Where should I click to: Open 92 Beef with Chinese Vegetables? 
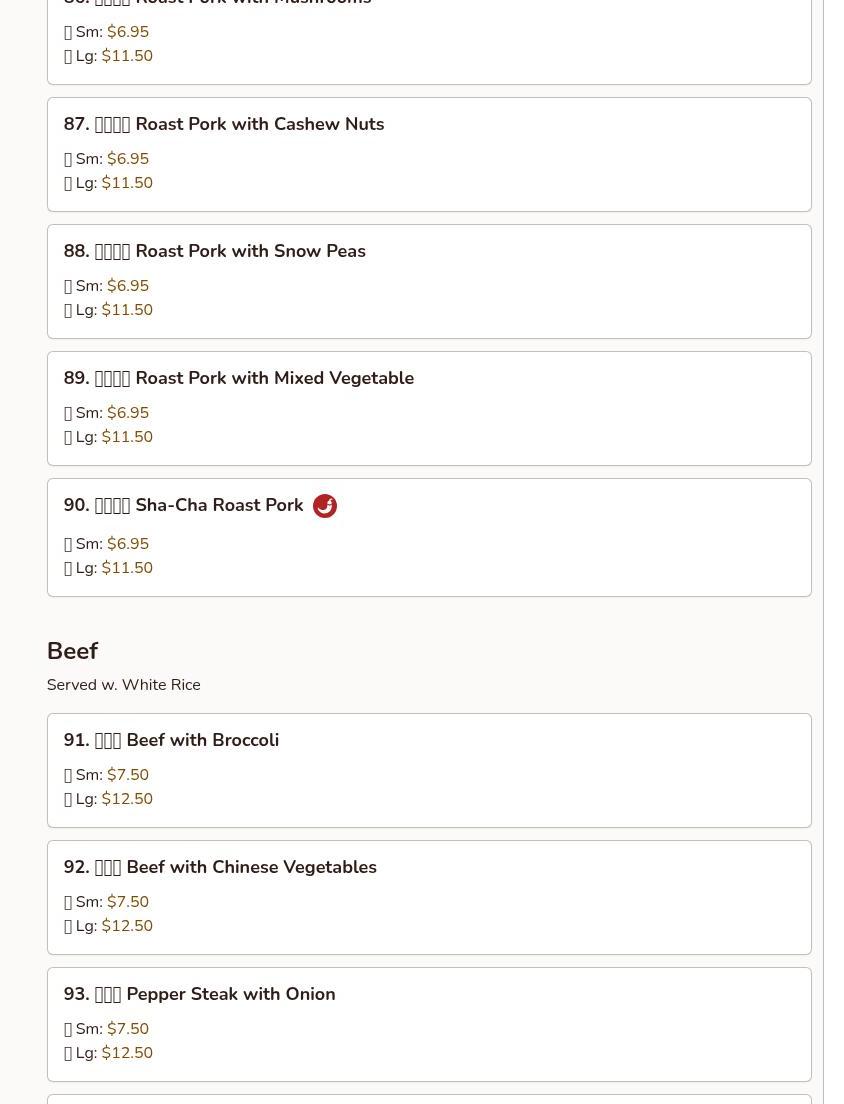(429, 898)
